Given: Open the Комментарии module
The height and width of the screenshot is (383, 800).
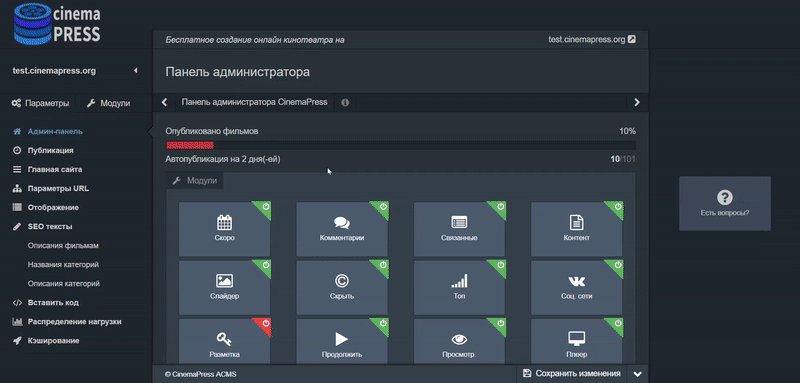Looking at the screenshot, I should 342,229.
